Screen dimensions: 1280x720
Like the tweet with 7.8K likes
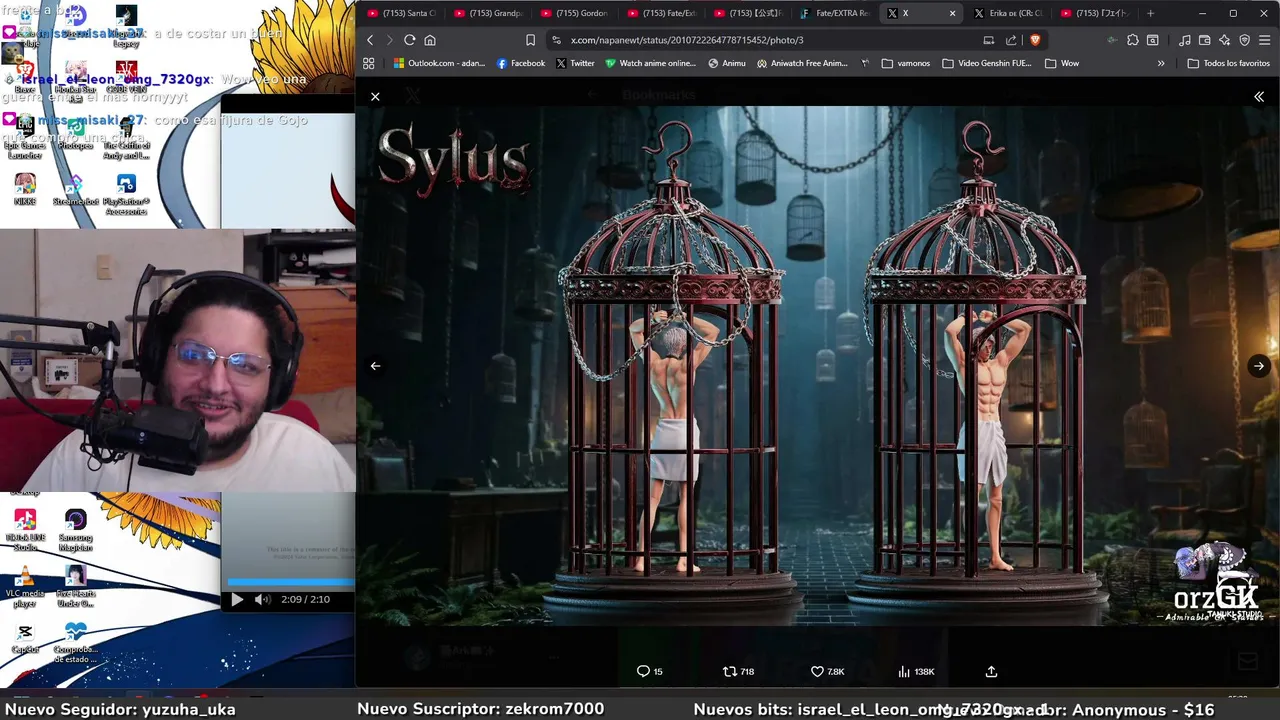point(828,672)
